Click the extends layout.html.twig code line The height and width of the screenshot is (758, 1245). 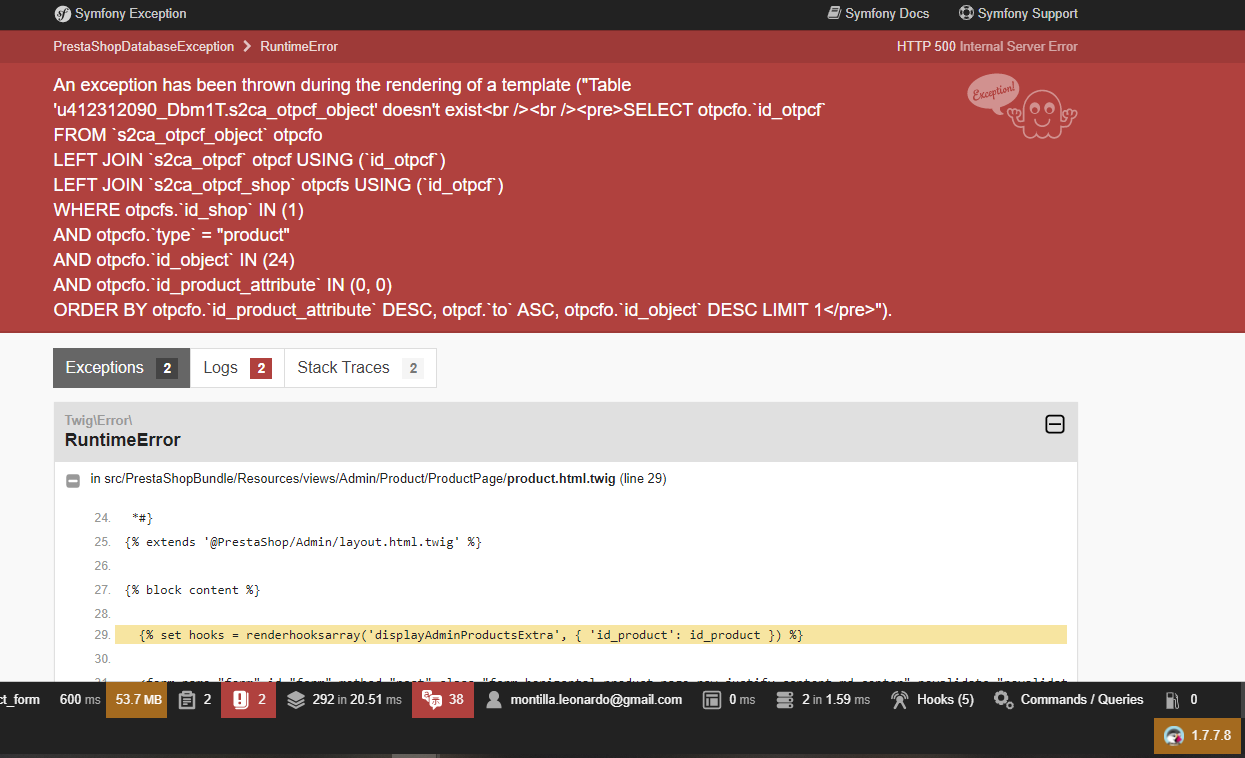click(x=304, y=542)
